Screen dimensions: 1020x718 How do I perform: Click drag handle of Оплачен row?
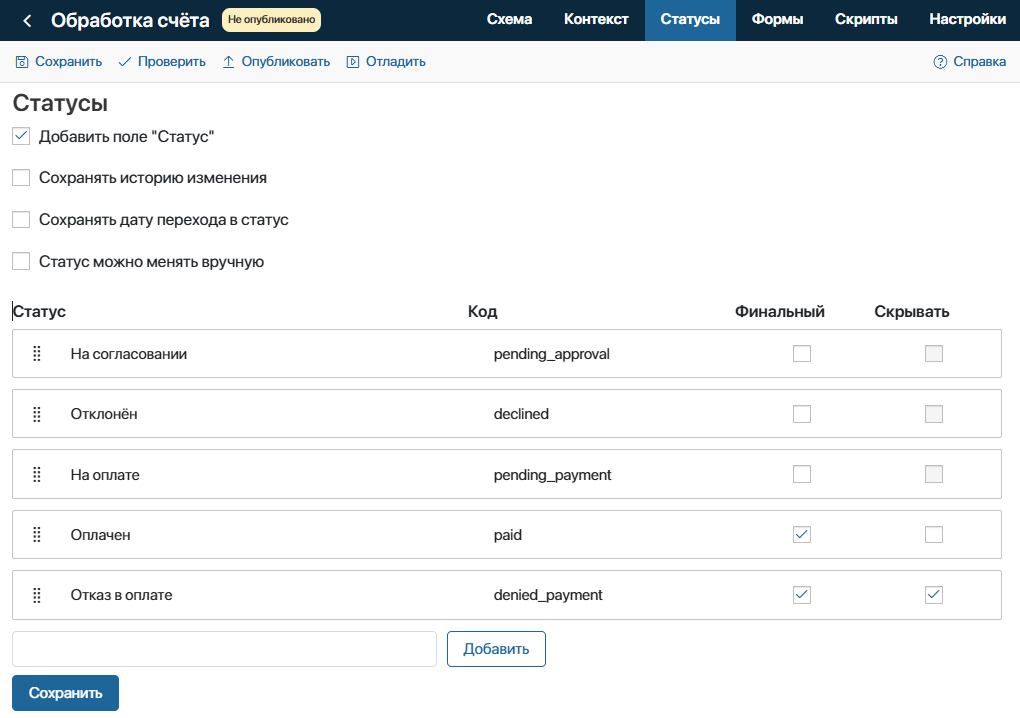coord(37,535)
